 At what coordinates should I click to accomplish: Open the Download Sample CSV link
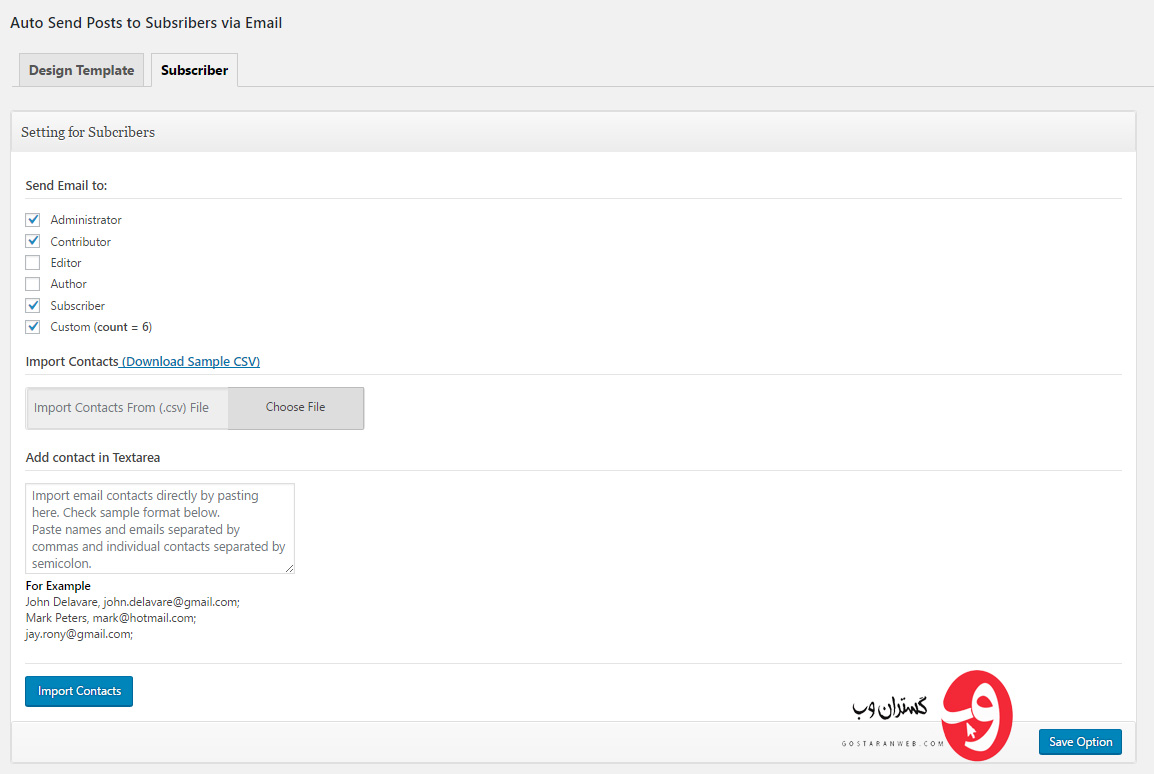[x=190, y=362]
